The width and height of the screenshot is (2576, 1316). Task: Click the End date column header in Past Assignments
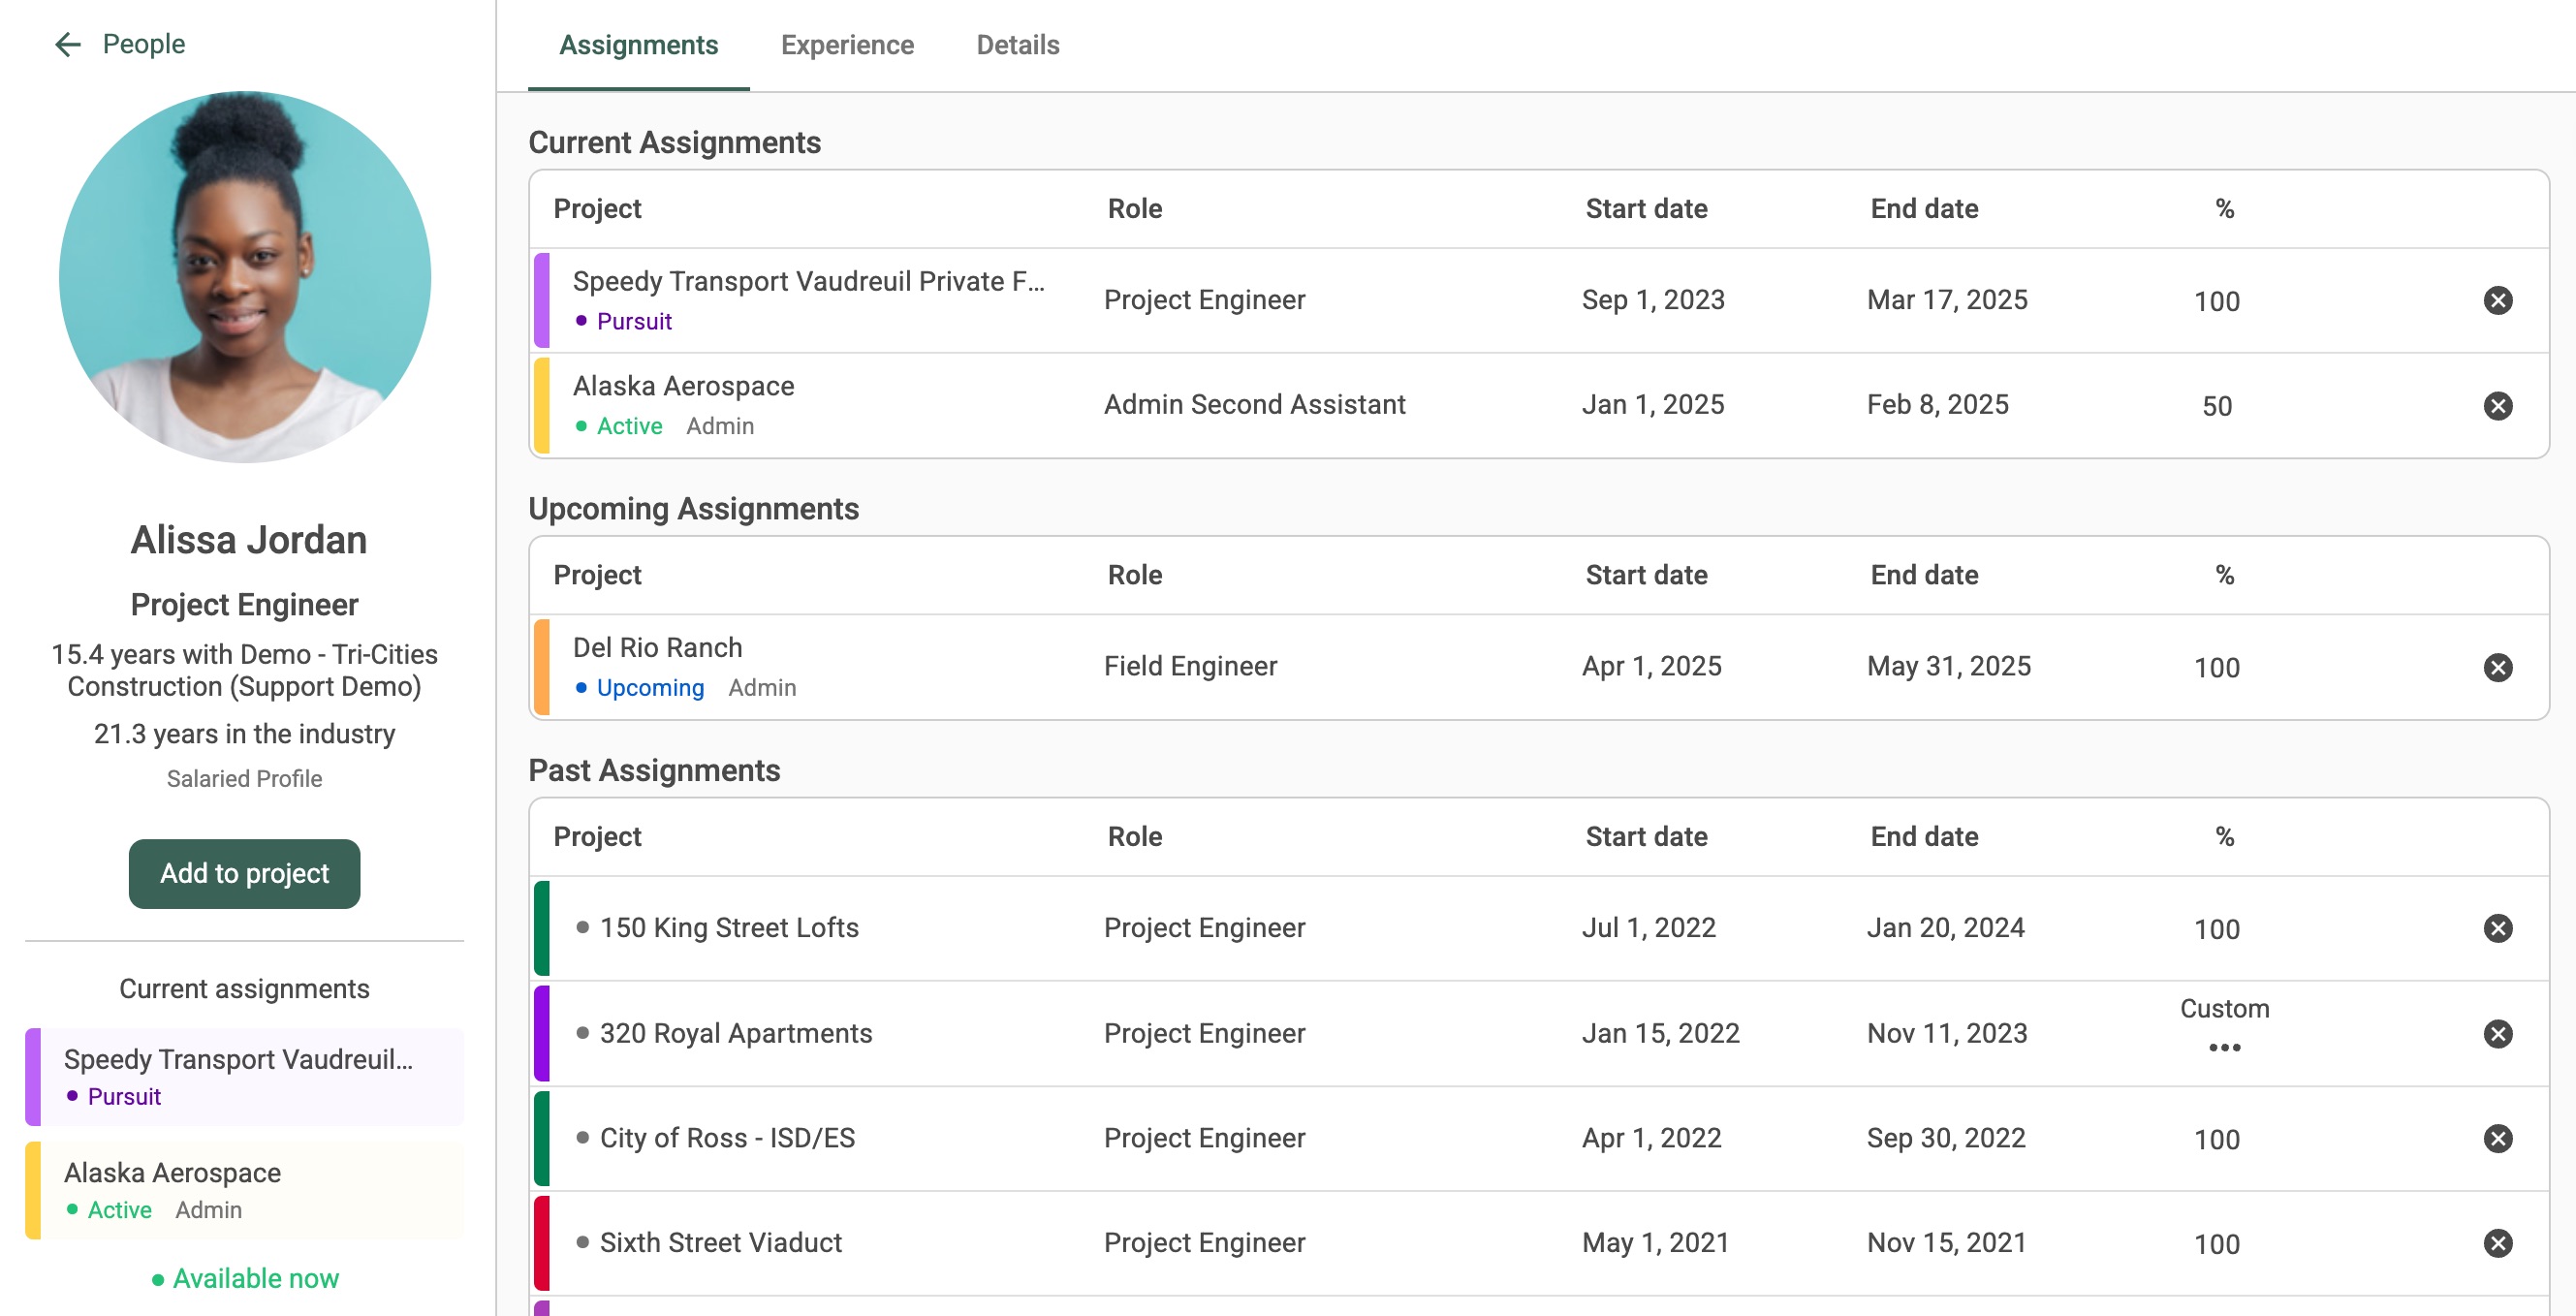(x=1924, y=836)
